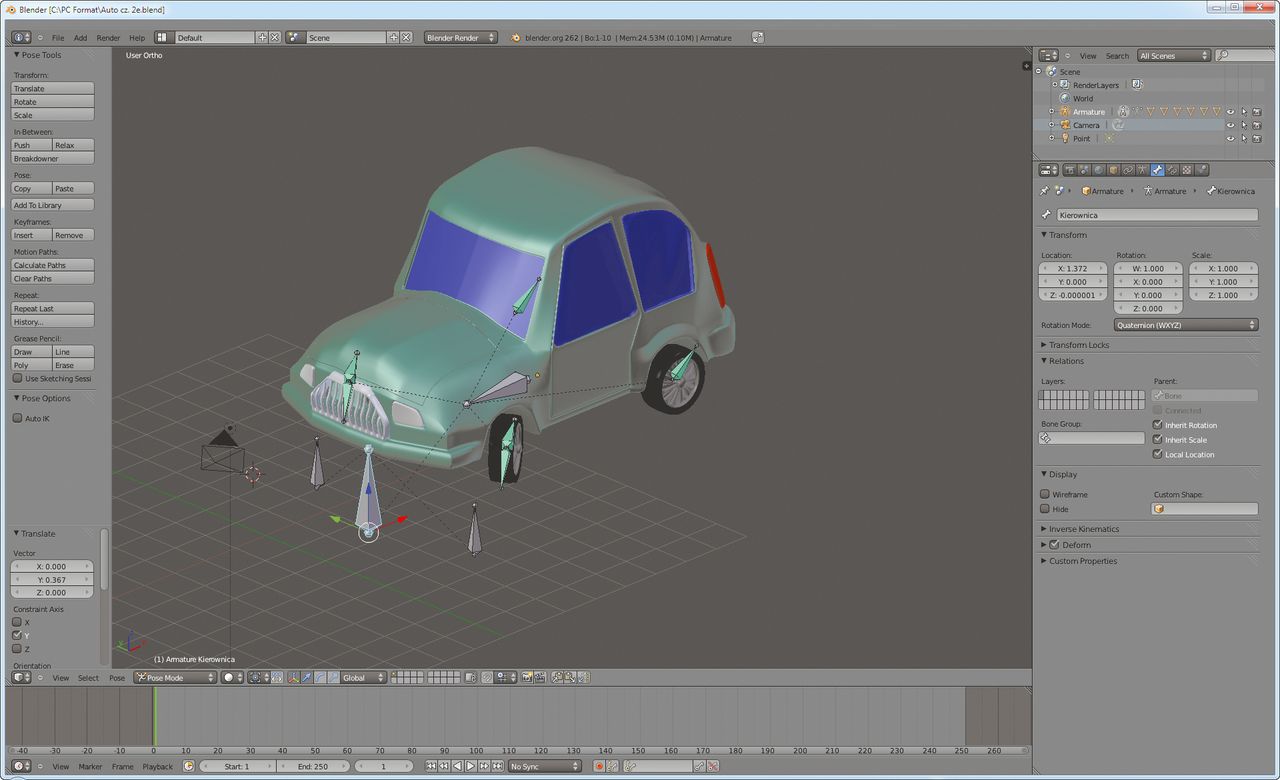This screenshot has width=1280, height=780.
Task: Expand Custom Properties panel
Action: click(1083, 561)
